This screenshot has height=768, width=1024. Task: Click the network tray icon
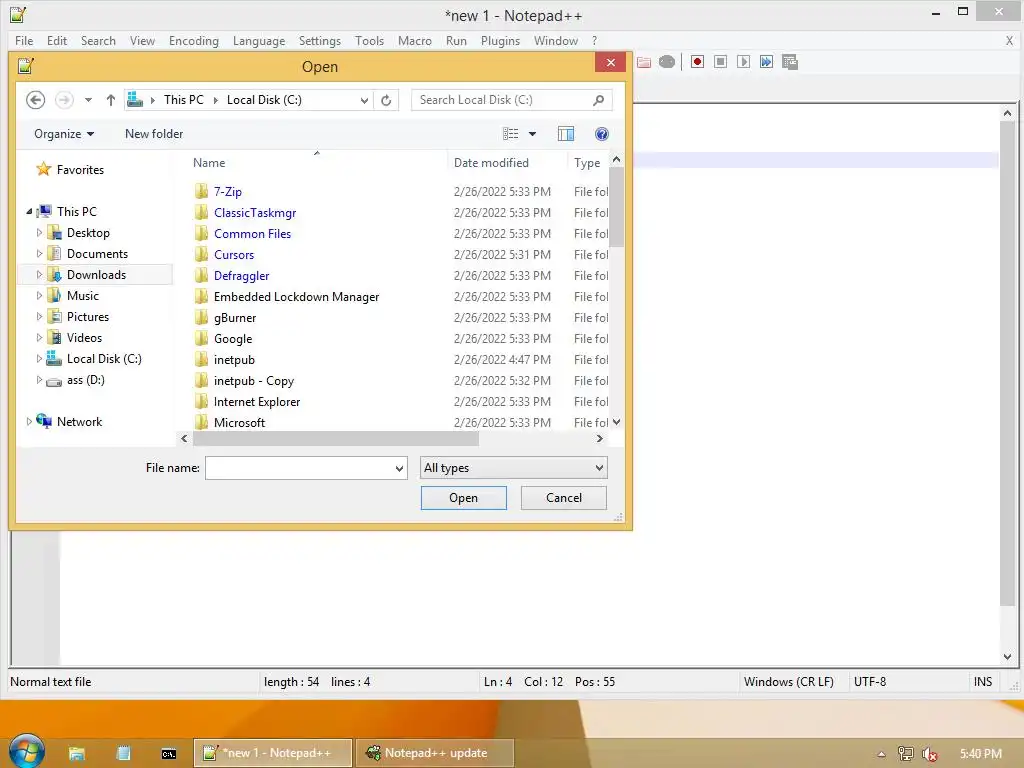coord(905,754)
